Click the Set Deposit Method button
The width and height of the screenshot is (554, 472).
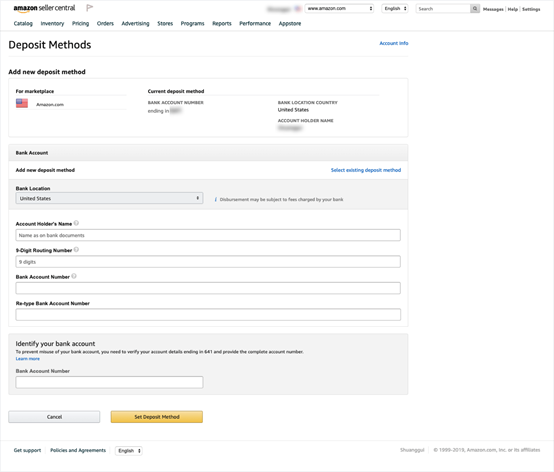157,417
